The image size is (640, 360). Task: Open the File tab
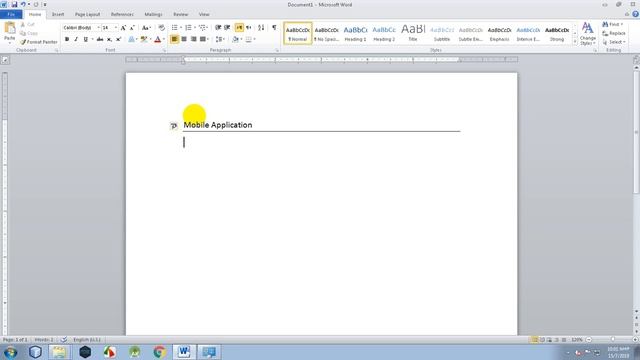point(11,14)
